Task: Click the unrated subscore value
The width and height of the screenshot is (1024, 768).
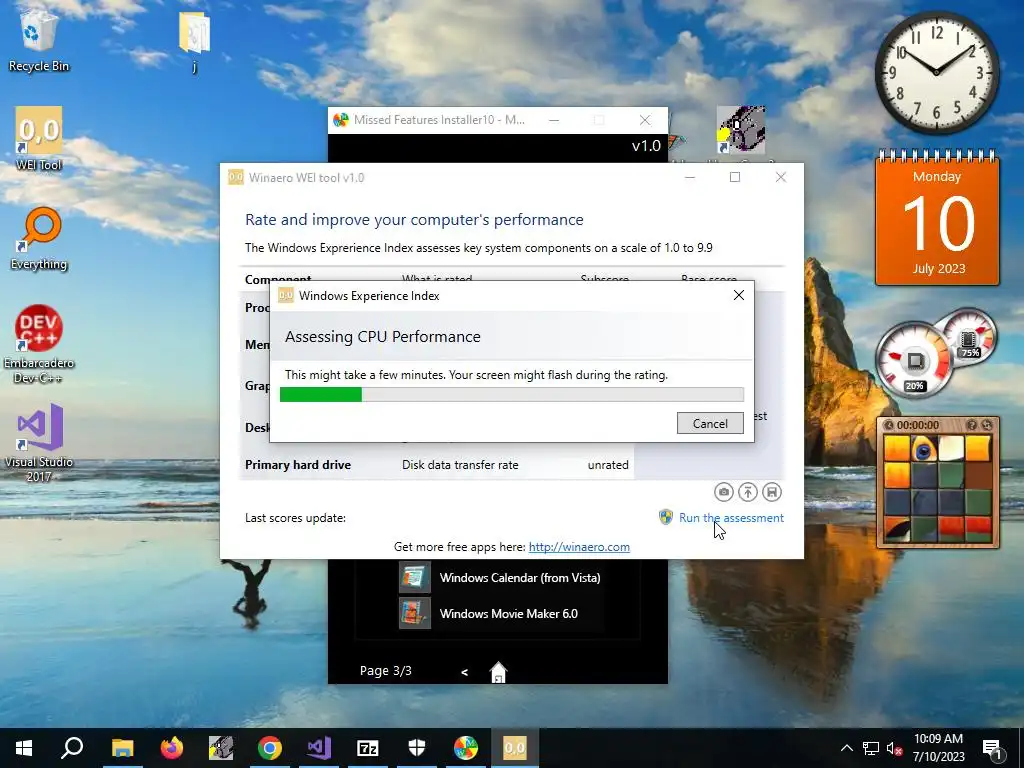Action: 608,465
